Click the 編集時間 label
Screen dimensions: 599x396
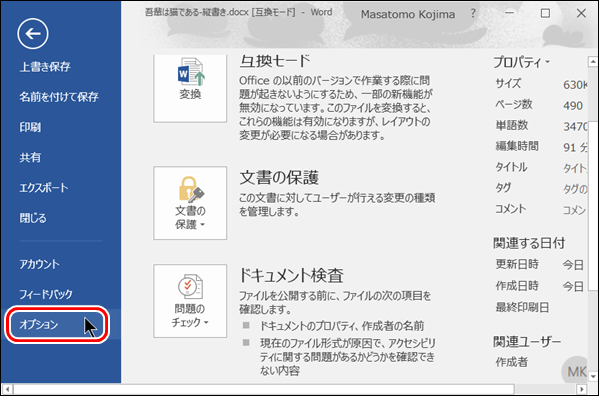(x=517, y=146)
